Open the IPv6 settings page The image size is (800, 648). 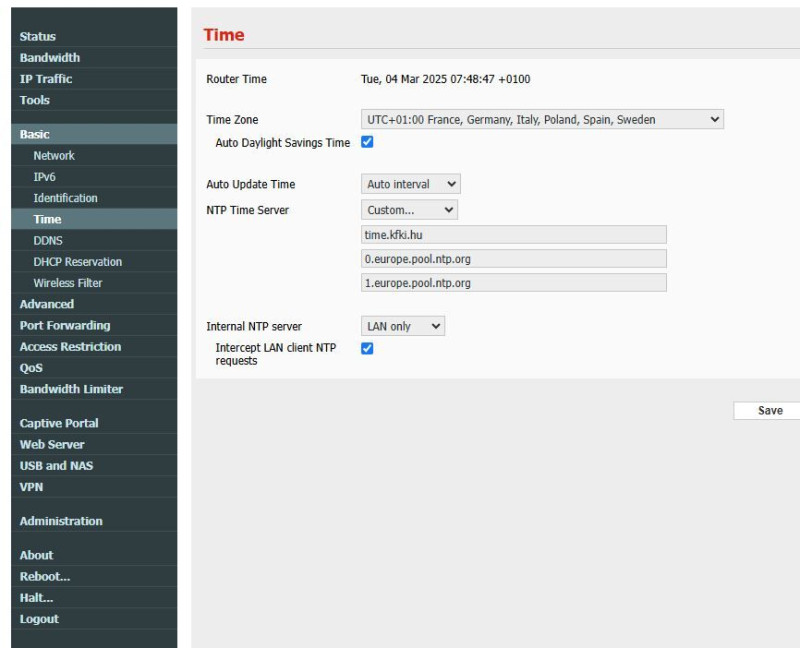coord(94,177)
